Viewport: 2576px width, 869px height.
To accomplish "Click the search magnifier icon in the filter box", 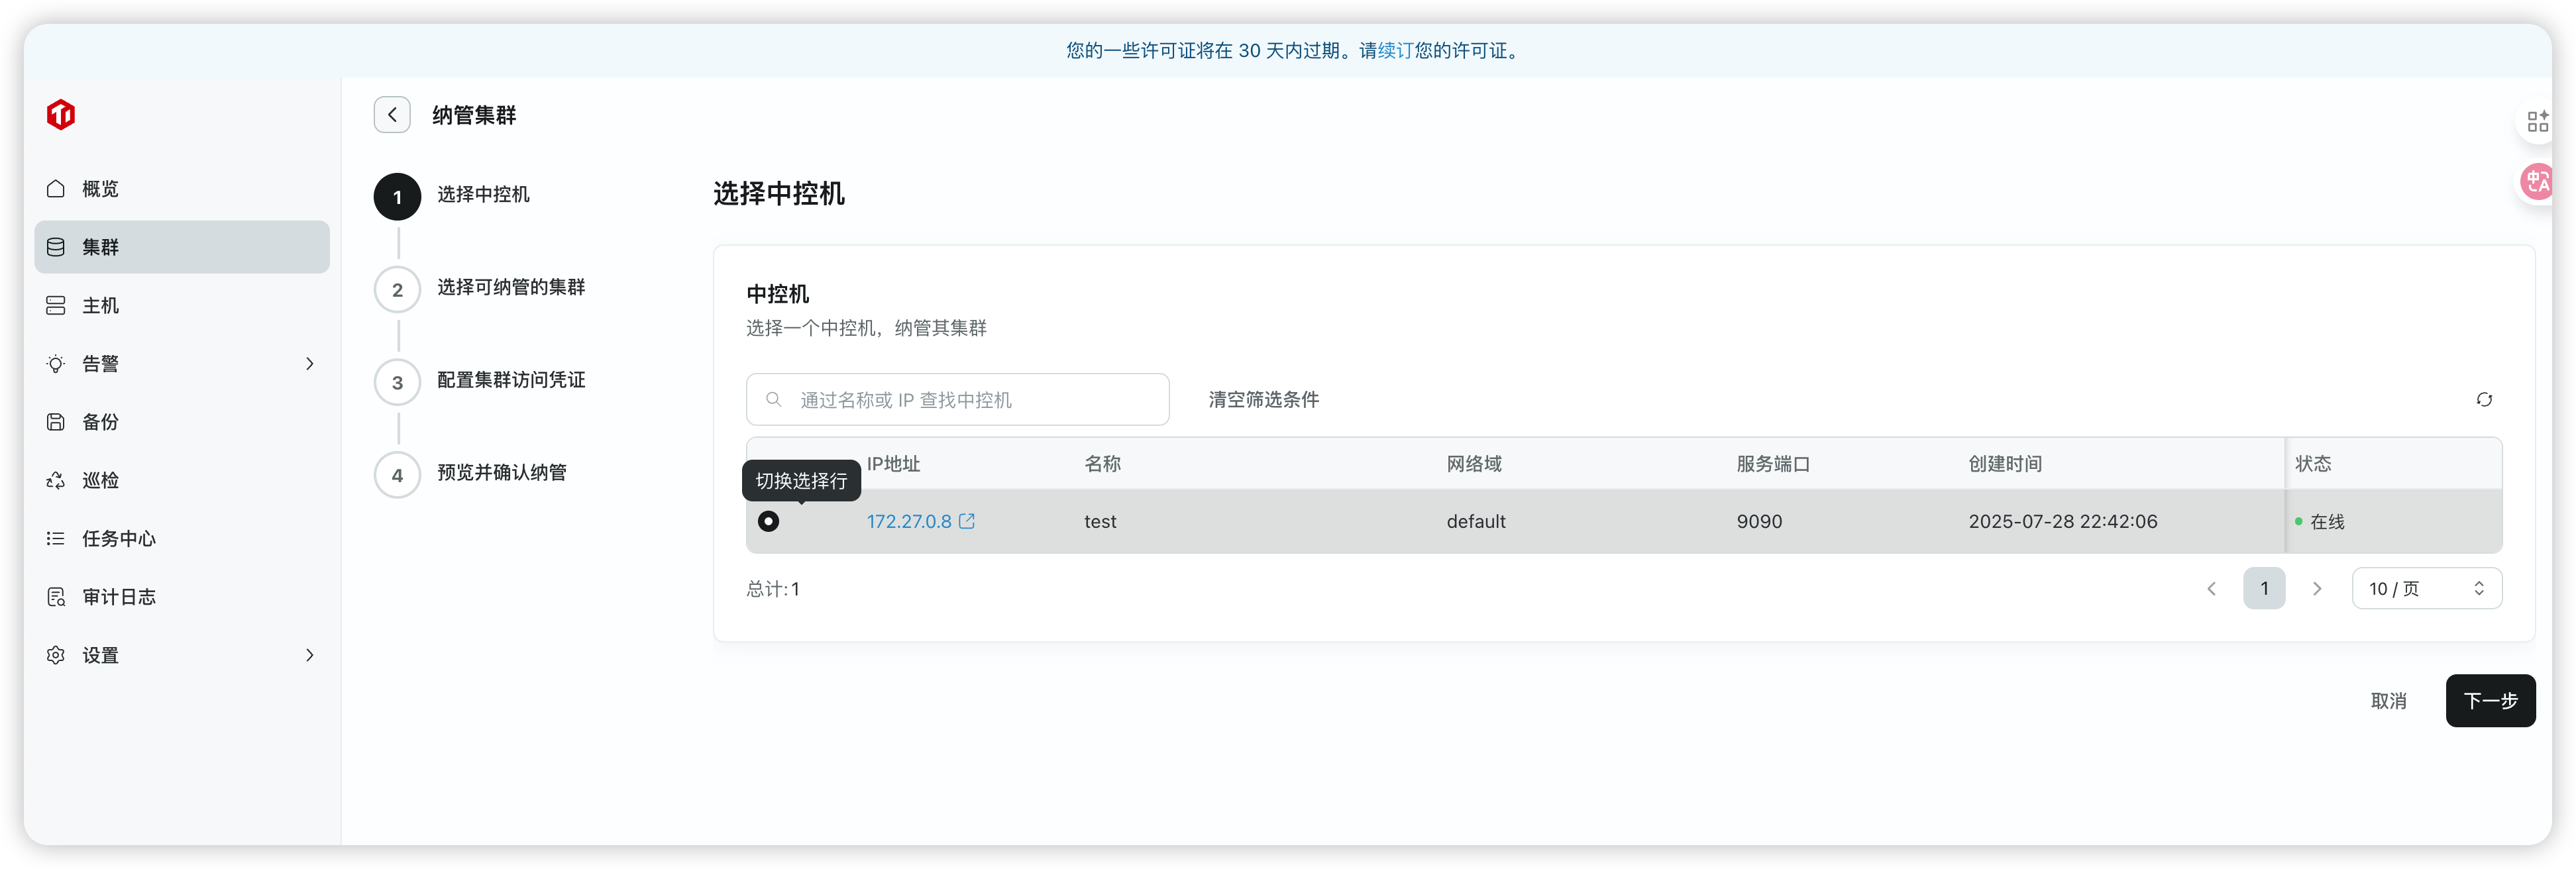I will [x=774, y=400].
